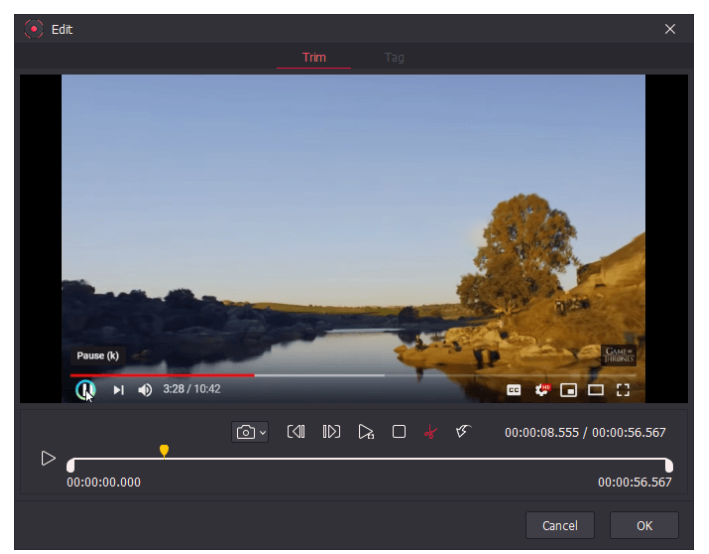Seek on the red video progress bar

click(x=162, y=375)
